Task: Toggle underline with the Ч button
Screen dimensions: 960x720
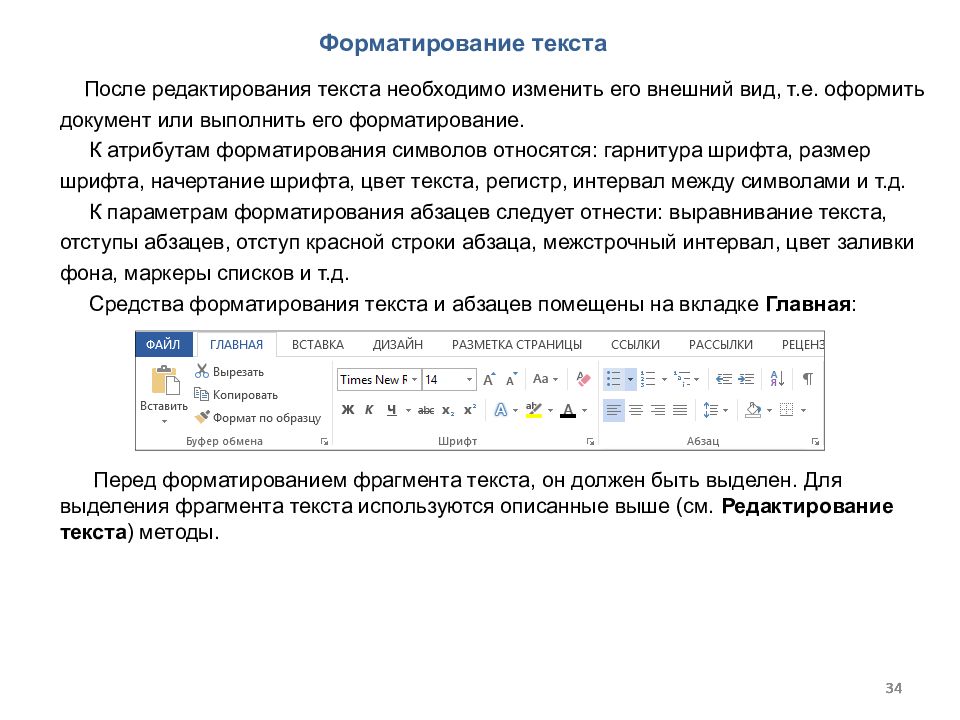Action: [x=392, y=410]
